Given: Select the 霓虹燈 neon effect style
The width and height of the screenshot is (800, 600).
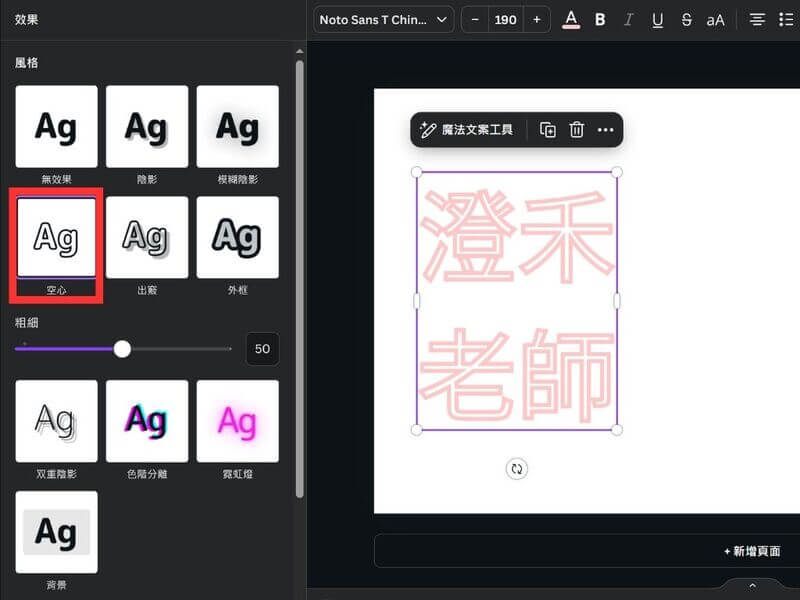Looking at the screenshot, I should 237,421.
